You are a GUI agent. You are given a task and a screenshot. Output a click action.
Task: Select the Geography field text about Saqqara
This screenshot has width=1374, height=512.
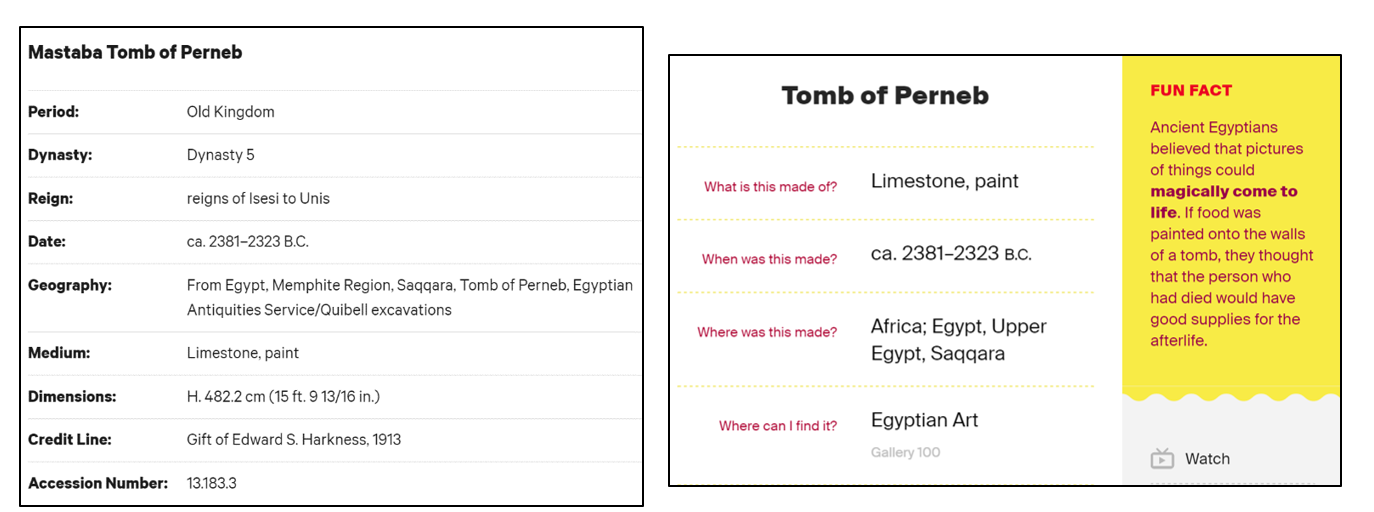(410, 297)
